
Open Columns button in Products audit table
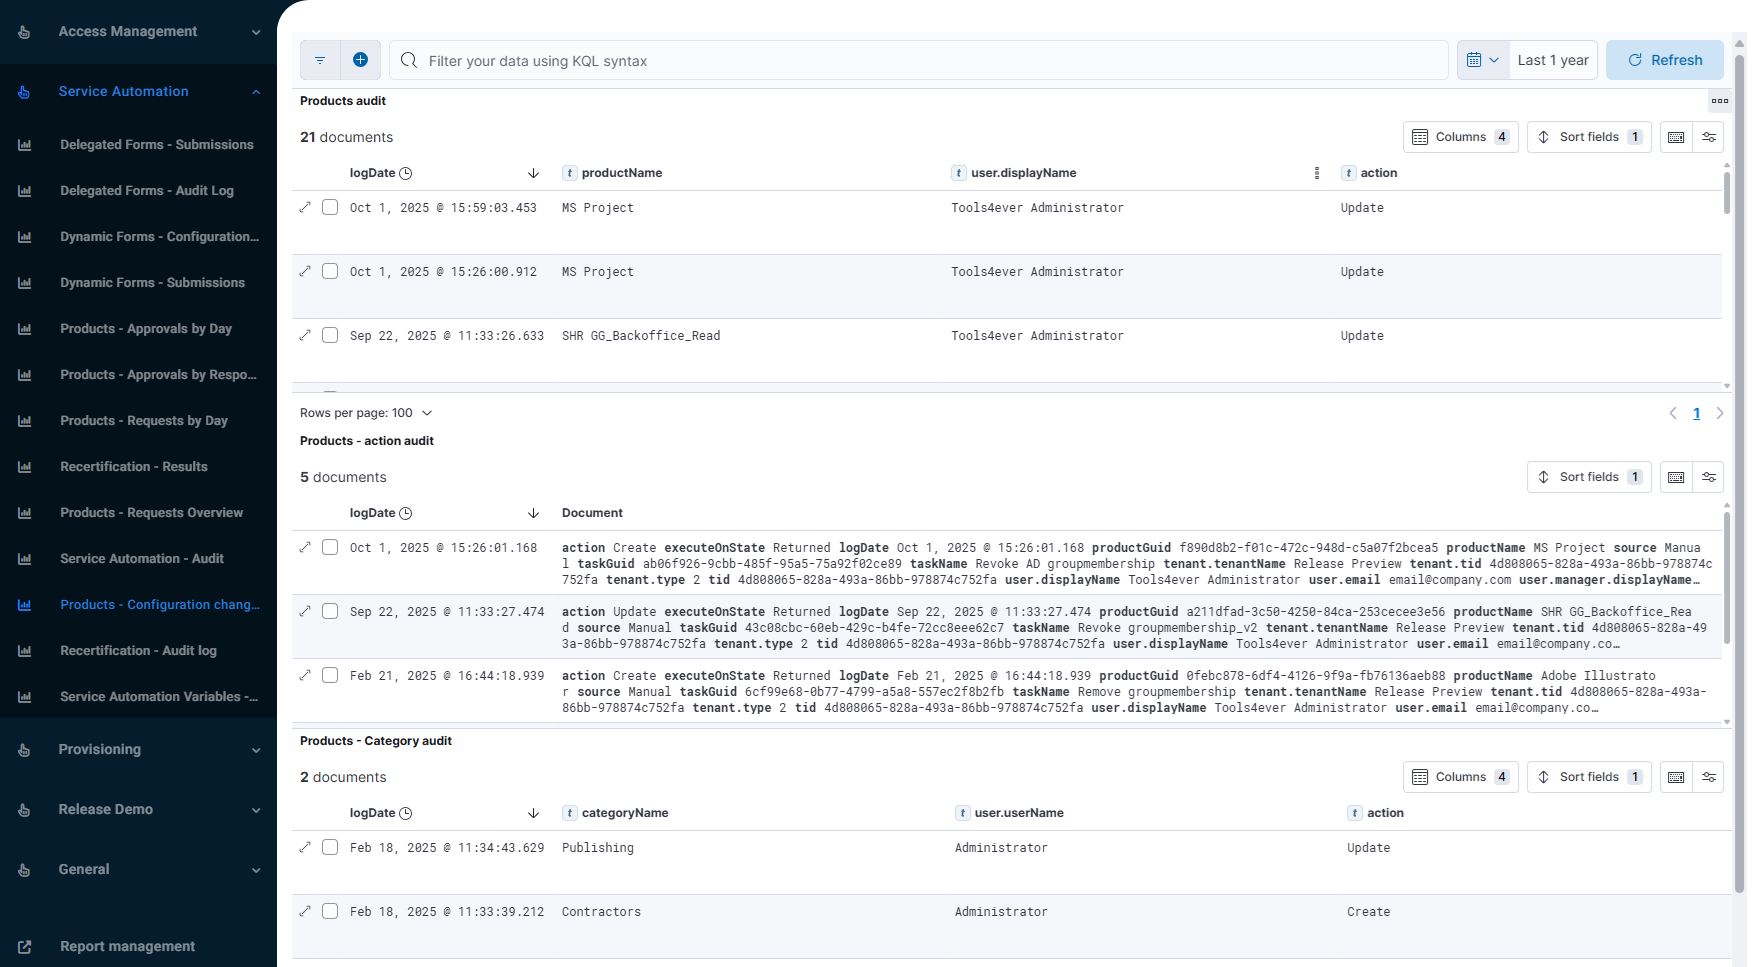pos(1460,137)
